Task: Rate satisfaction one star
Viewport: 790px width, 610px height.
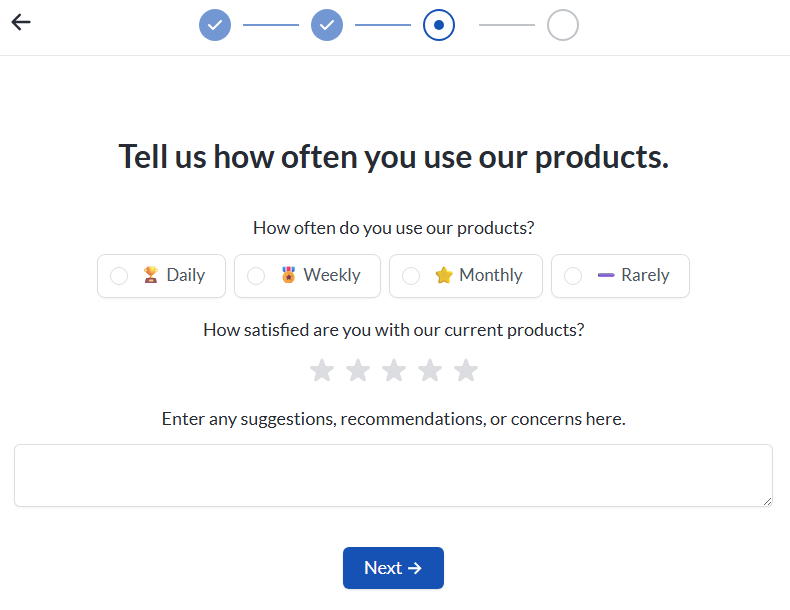Action: (x=322, y=371)
